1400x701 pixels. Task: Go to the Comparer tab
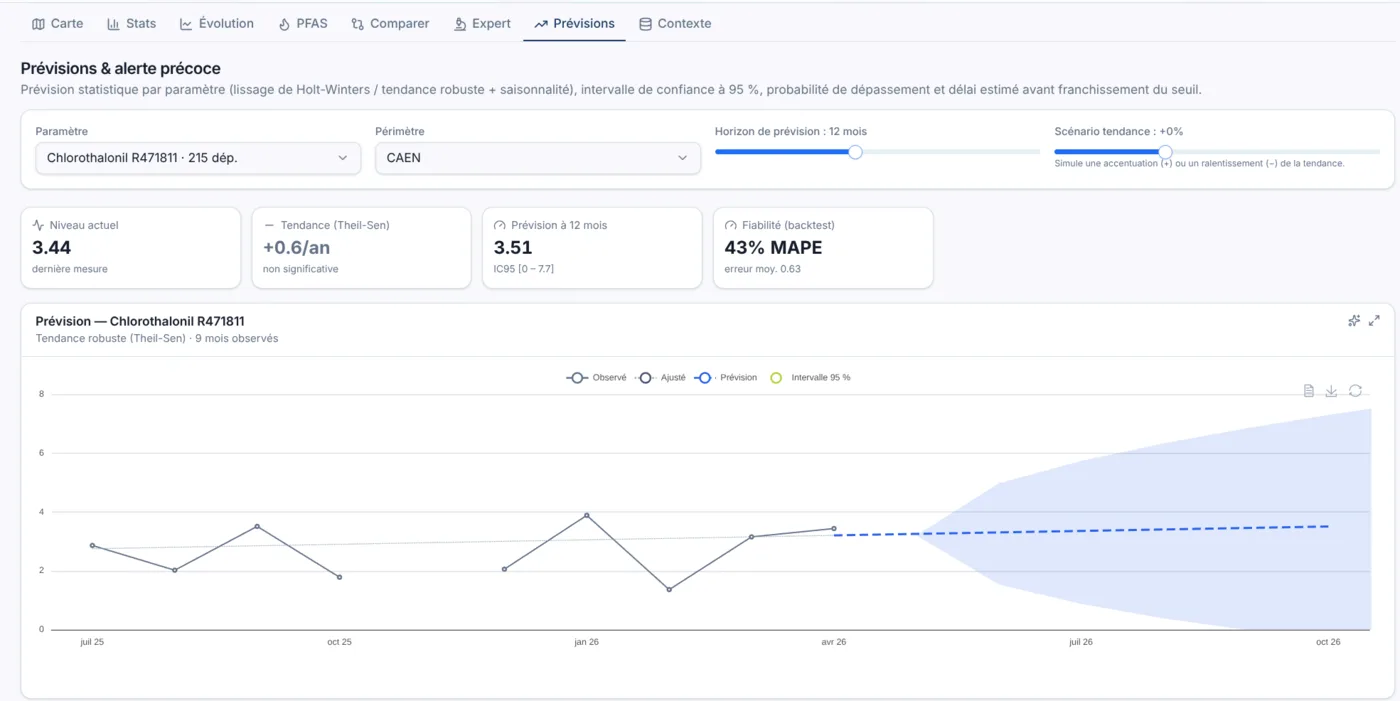[390, 24]
